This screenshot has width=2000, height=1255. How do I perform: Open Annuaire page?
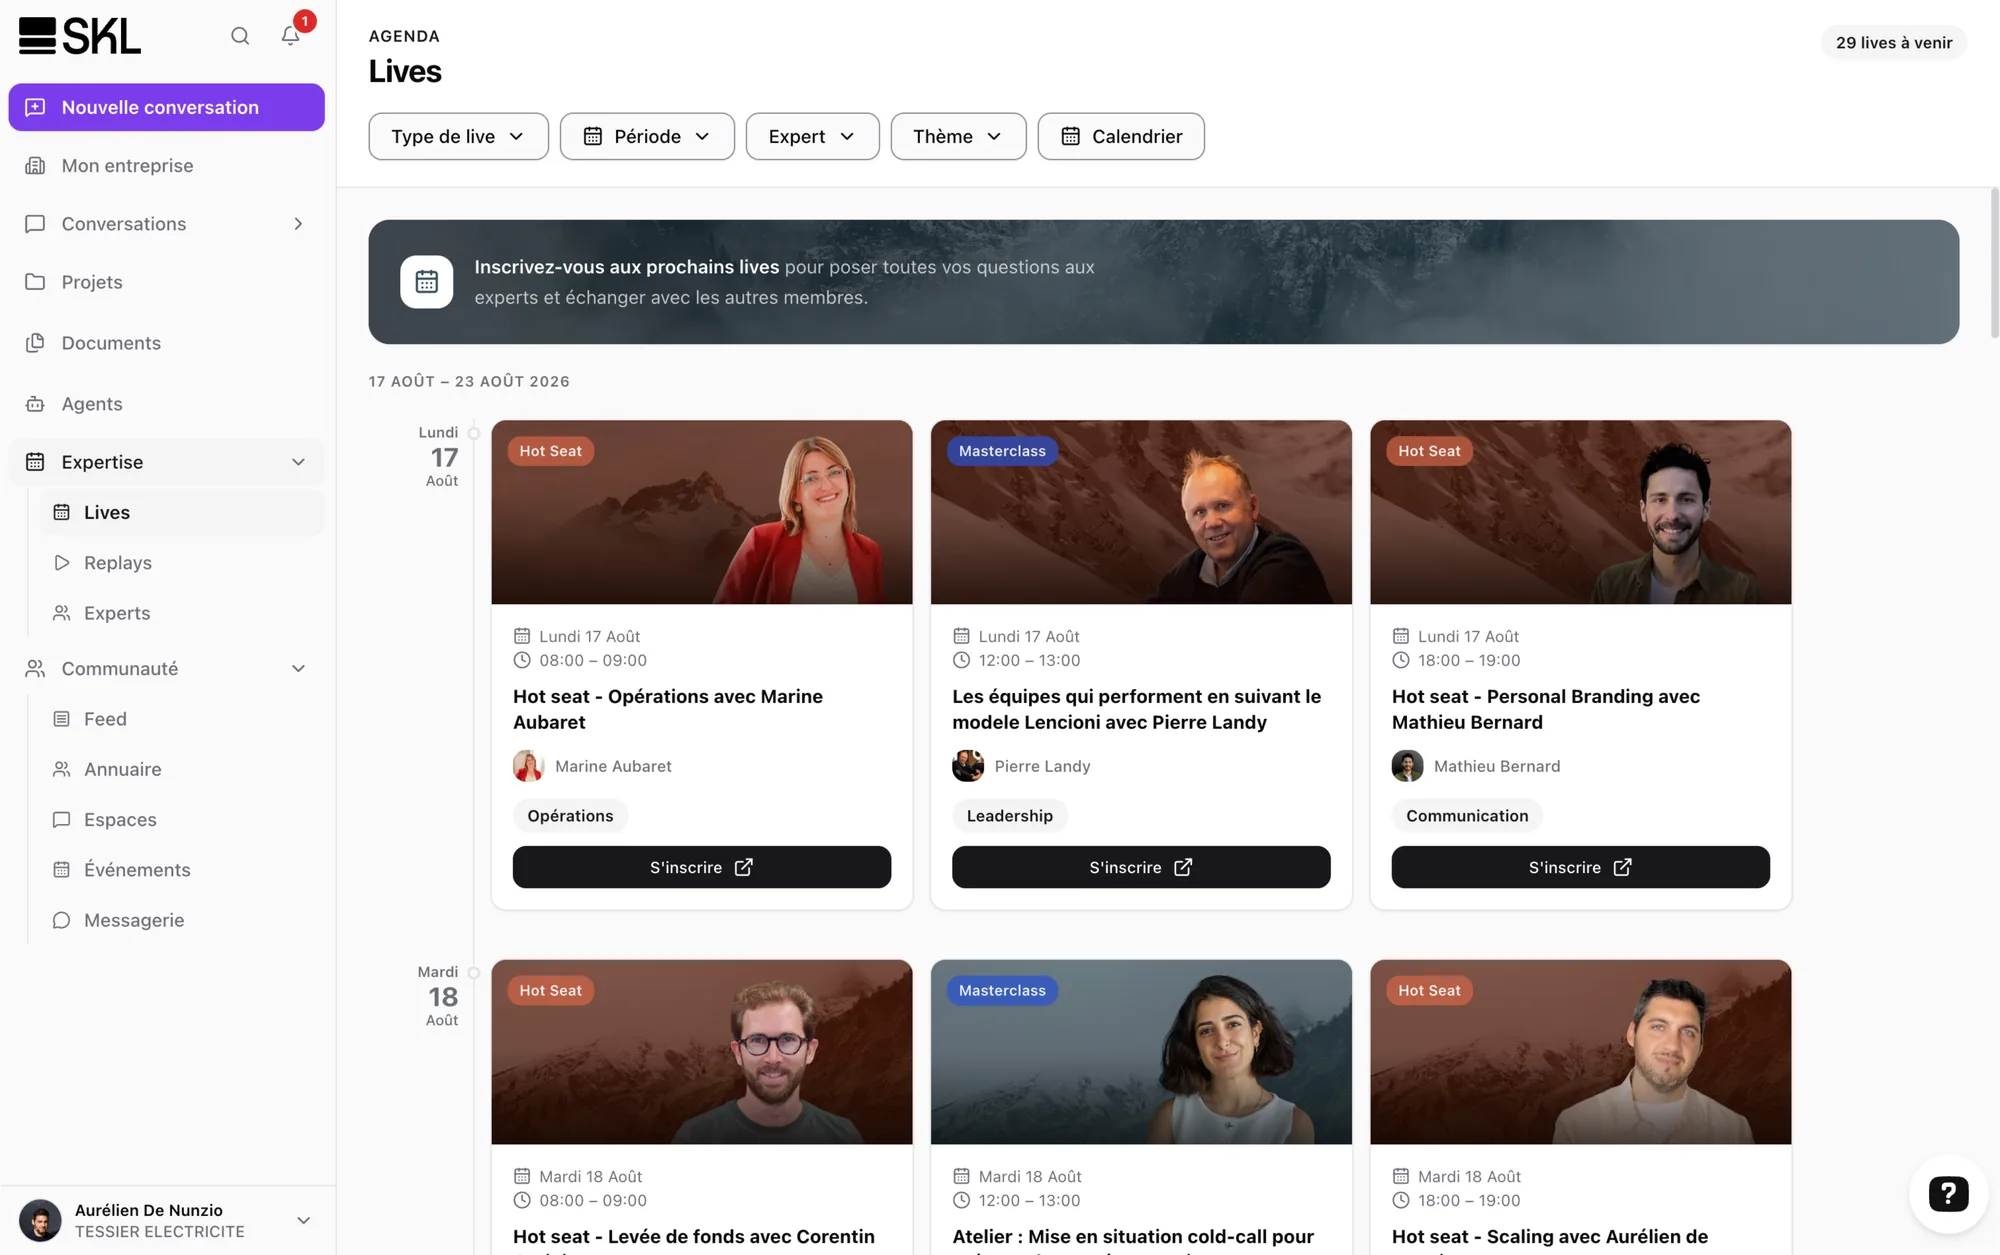point(182,769)
